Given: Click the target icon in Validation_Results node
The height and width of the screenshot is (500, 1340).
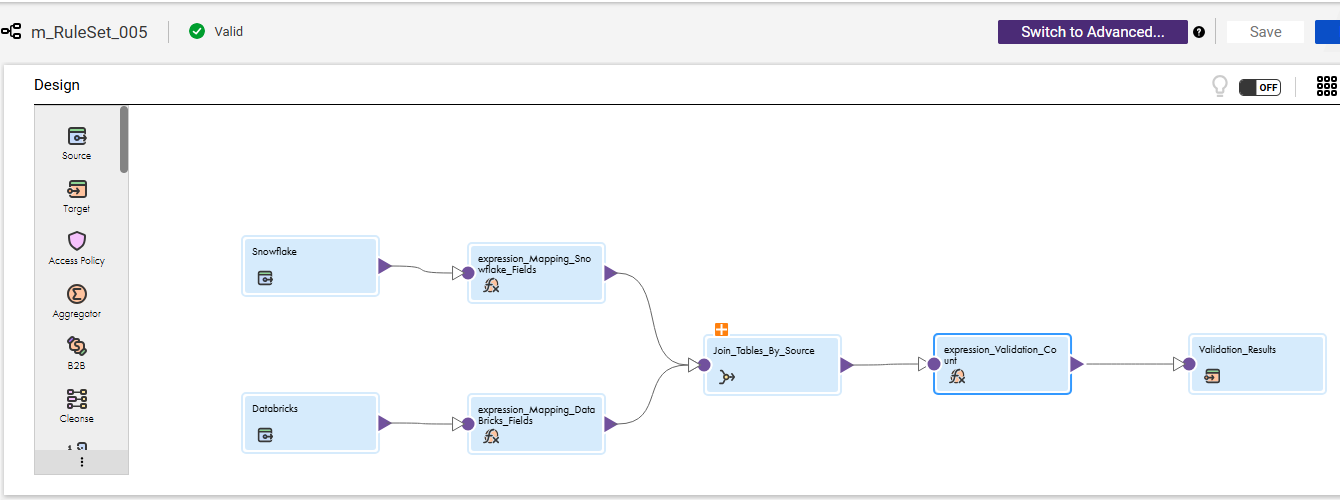Looking at the screenshot, I should click(1212, 376).
